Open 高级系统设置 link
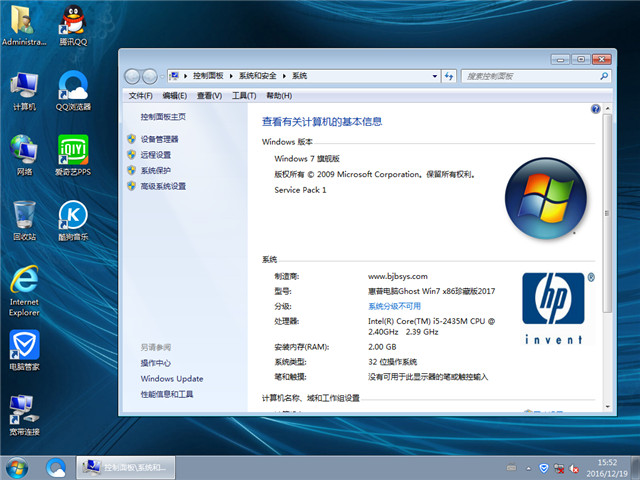Screen dimensions: 640x480 163,186
